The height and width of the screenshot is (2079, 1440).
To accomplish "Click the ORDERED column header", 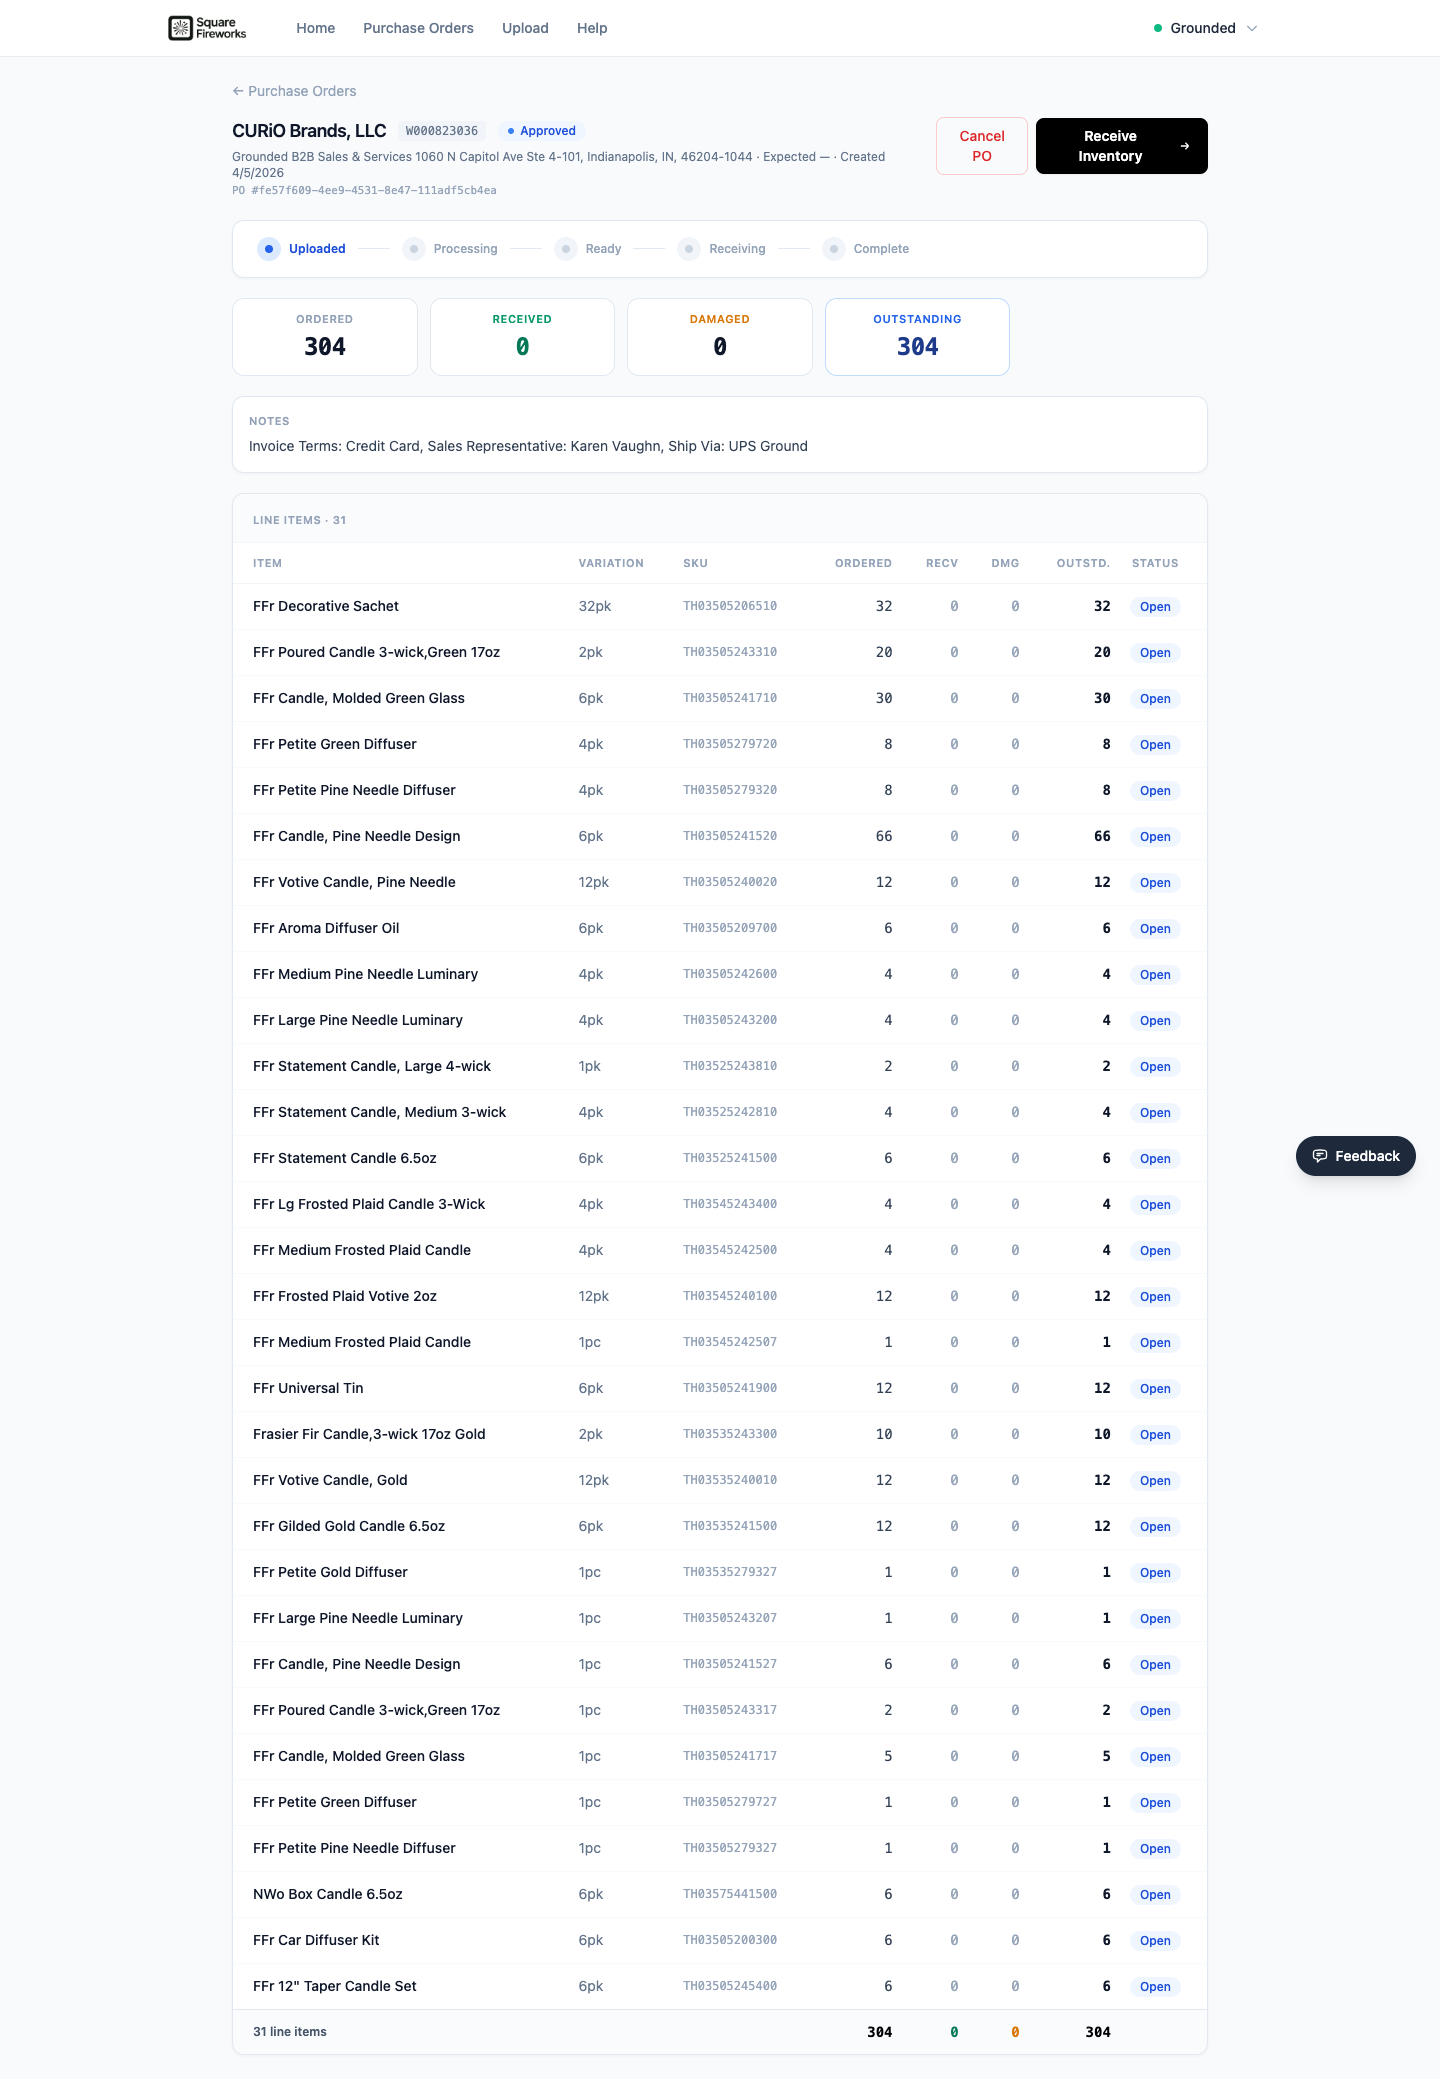I will point(863,563).
